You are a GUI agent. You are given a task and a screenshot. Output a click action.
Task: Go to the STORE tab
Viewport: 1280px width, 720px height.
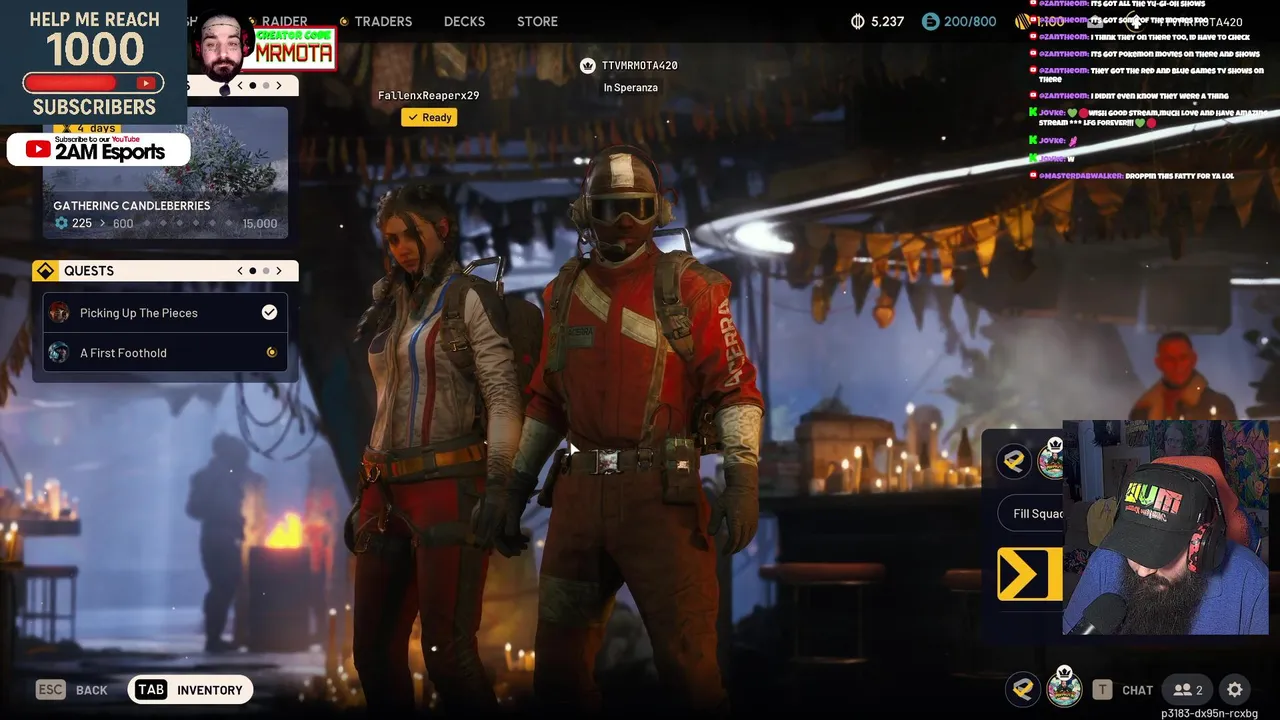tap(537, 21)
